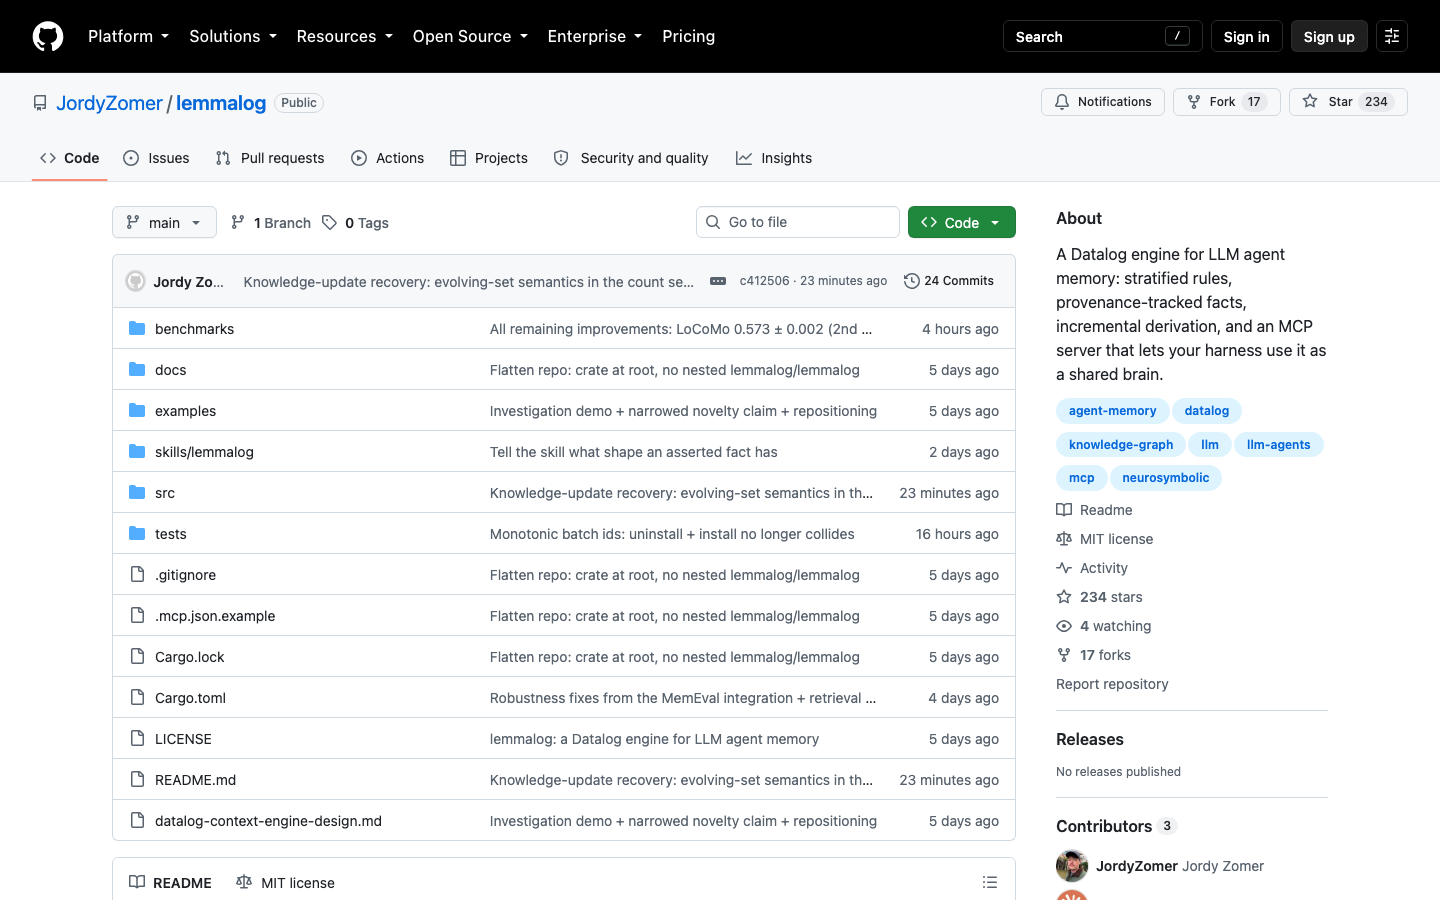The width and height of the screenshot is (1440, 900).
Task: Open the main branch selector dropdown
Action: coord(164,222)
